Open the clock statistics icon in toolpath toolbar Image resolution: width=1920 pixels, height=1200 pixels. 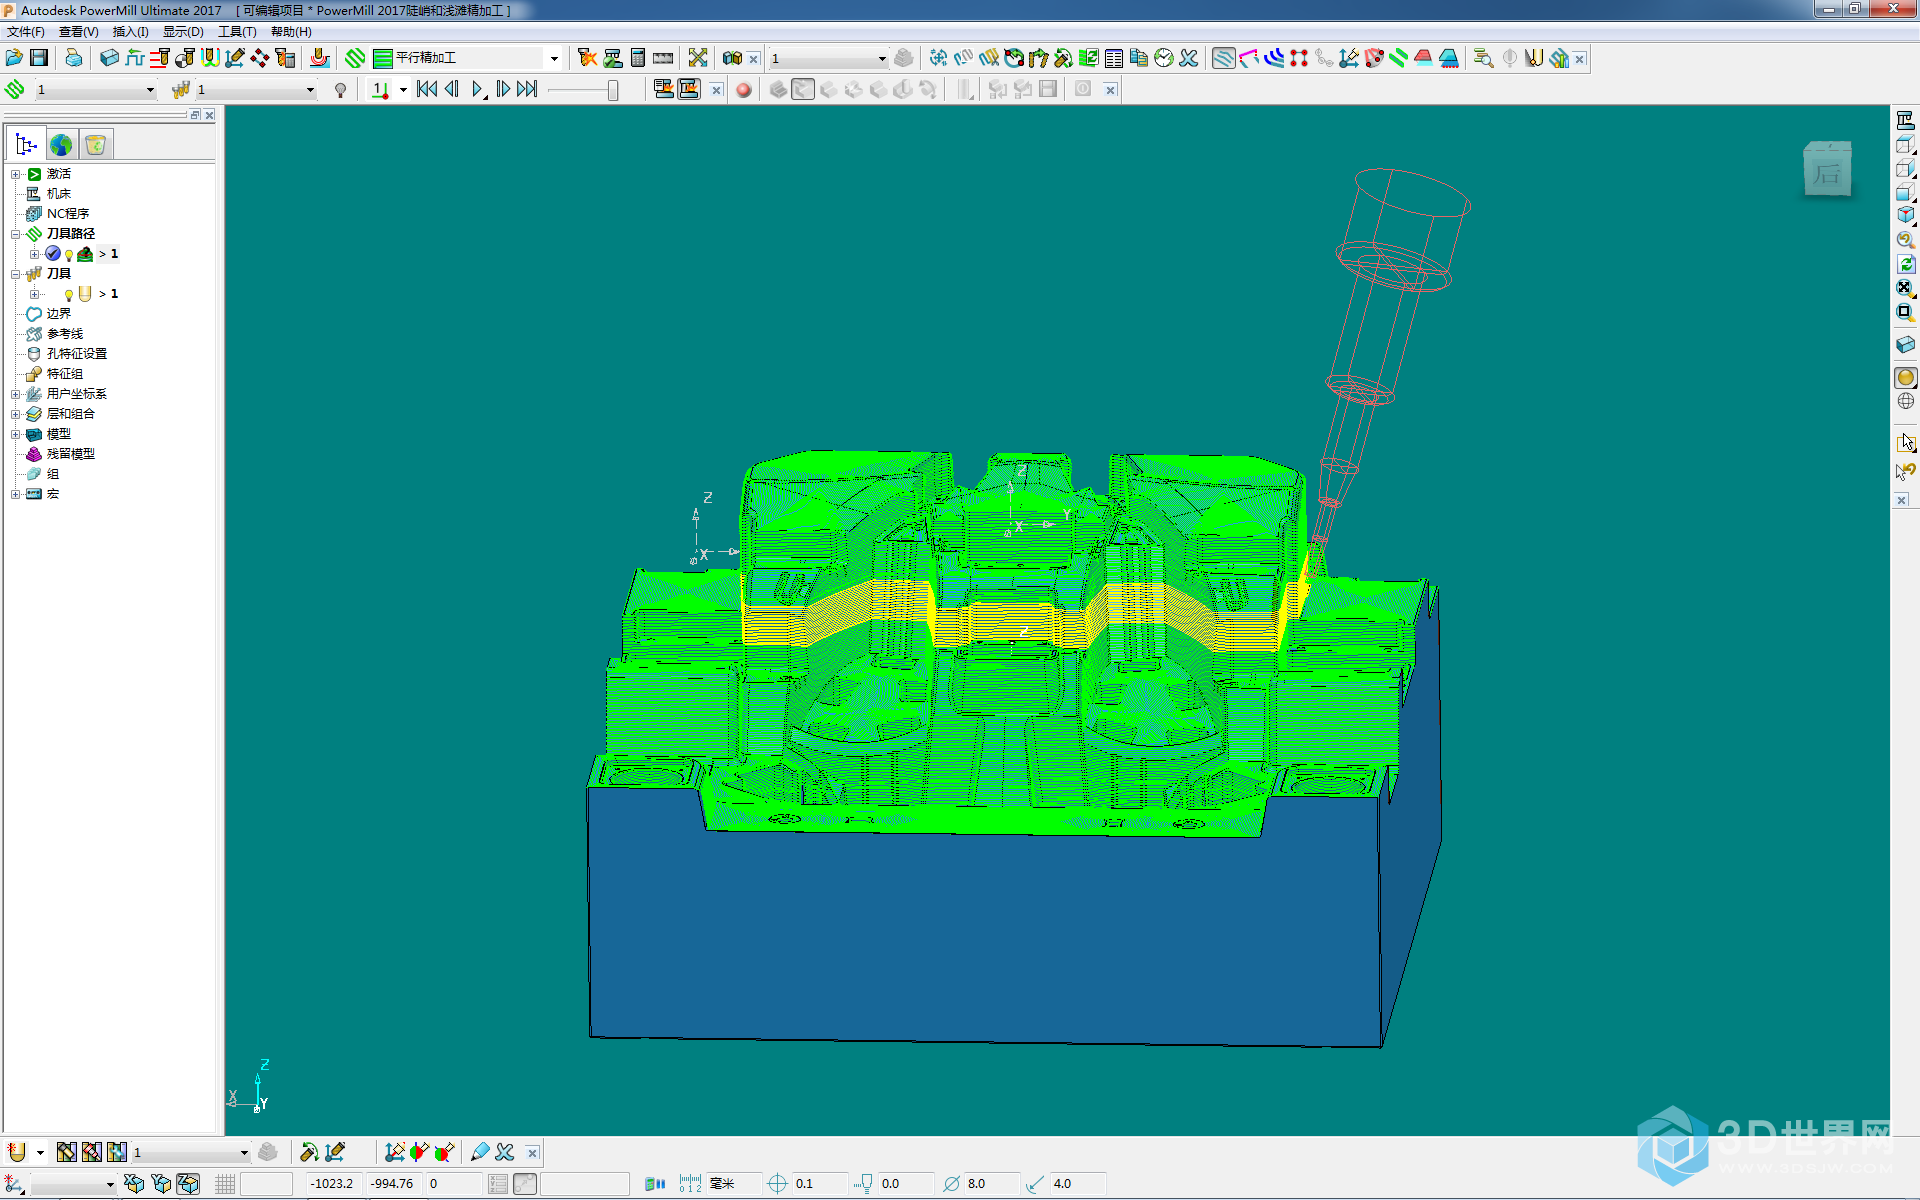coord(1164,58)
